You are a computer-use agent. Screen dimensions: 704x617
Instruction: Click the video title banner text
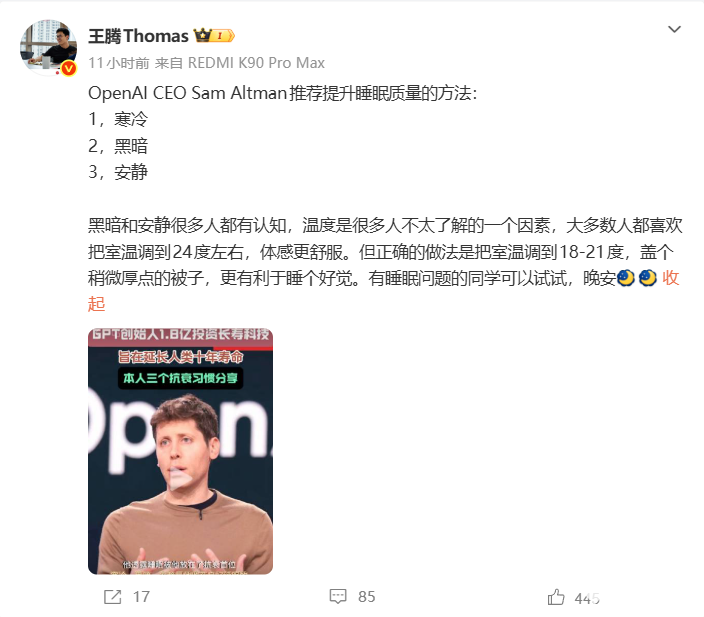[180, 335]
